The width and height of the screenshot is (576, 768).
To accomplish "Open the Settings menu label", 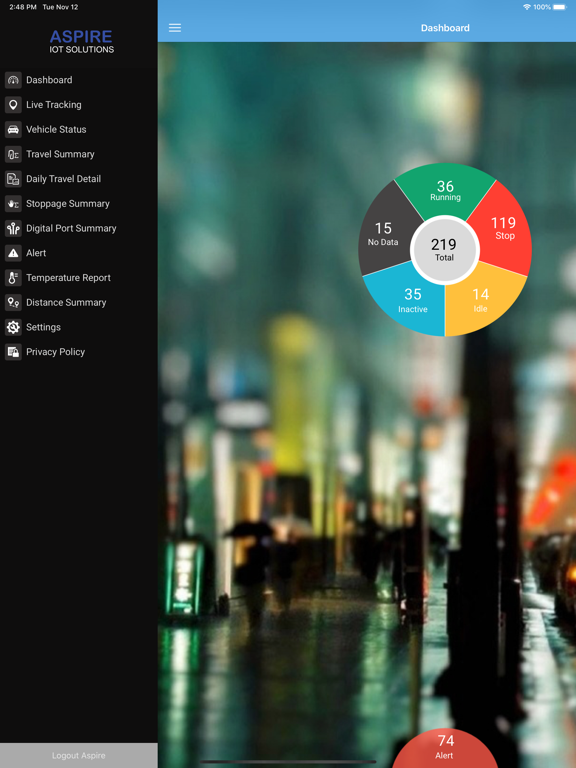I will 44,327.
